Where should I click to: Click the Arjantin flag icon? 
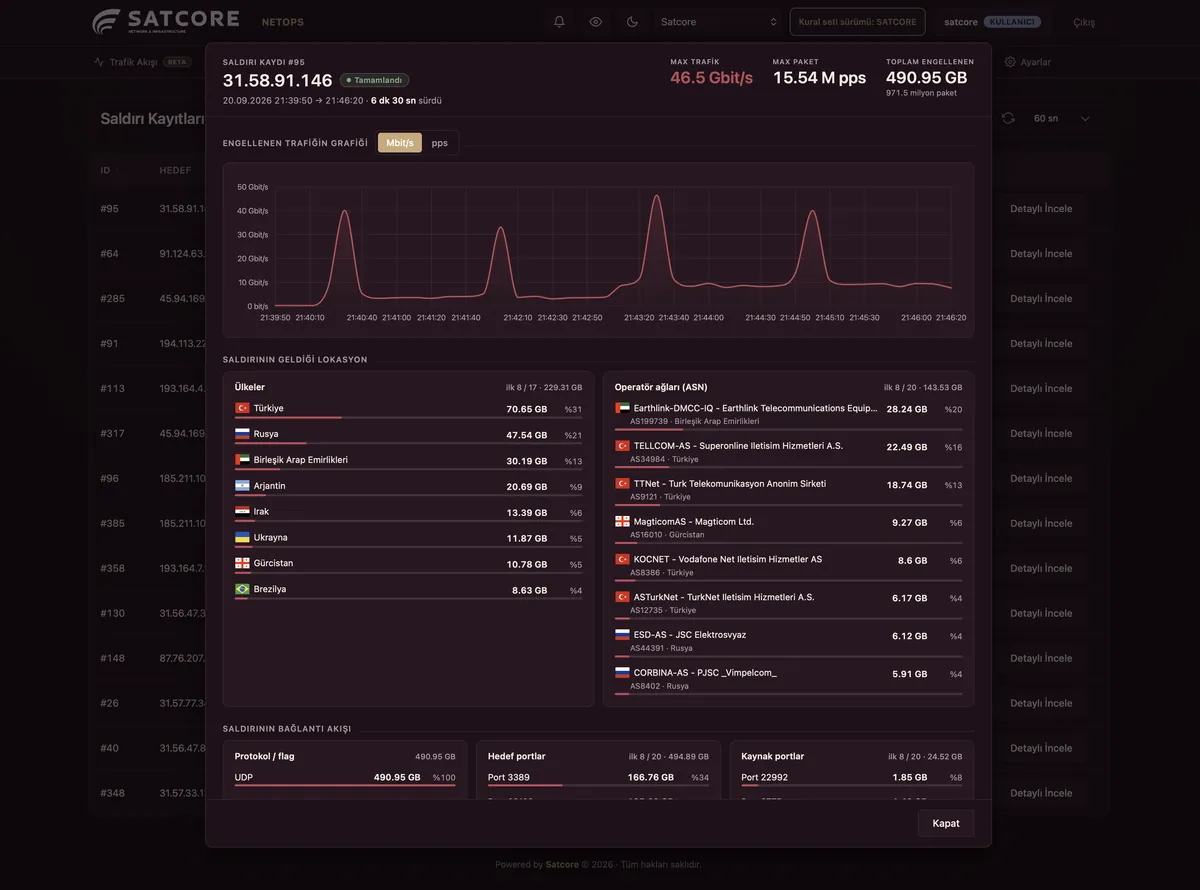tap(242, 486)
